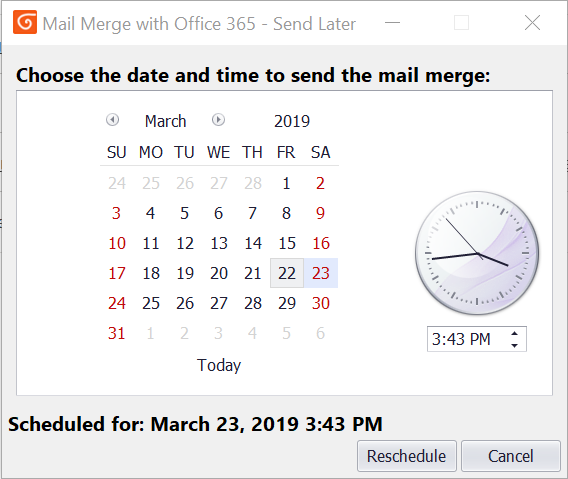568x479 pixels.
Task: Jump to Today in the calendar
Action: tap(219, 365)
